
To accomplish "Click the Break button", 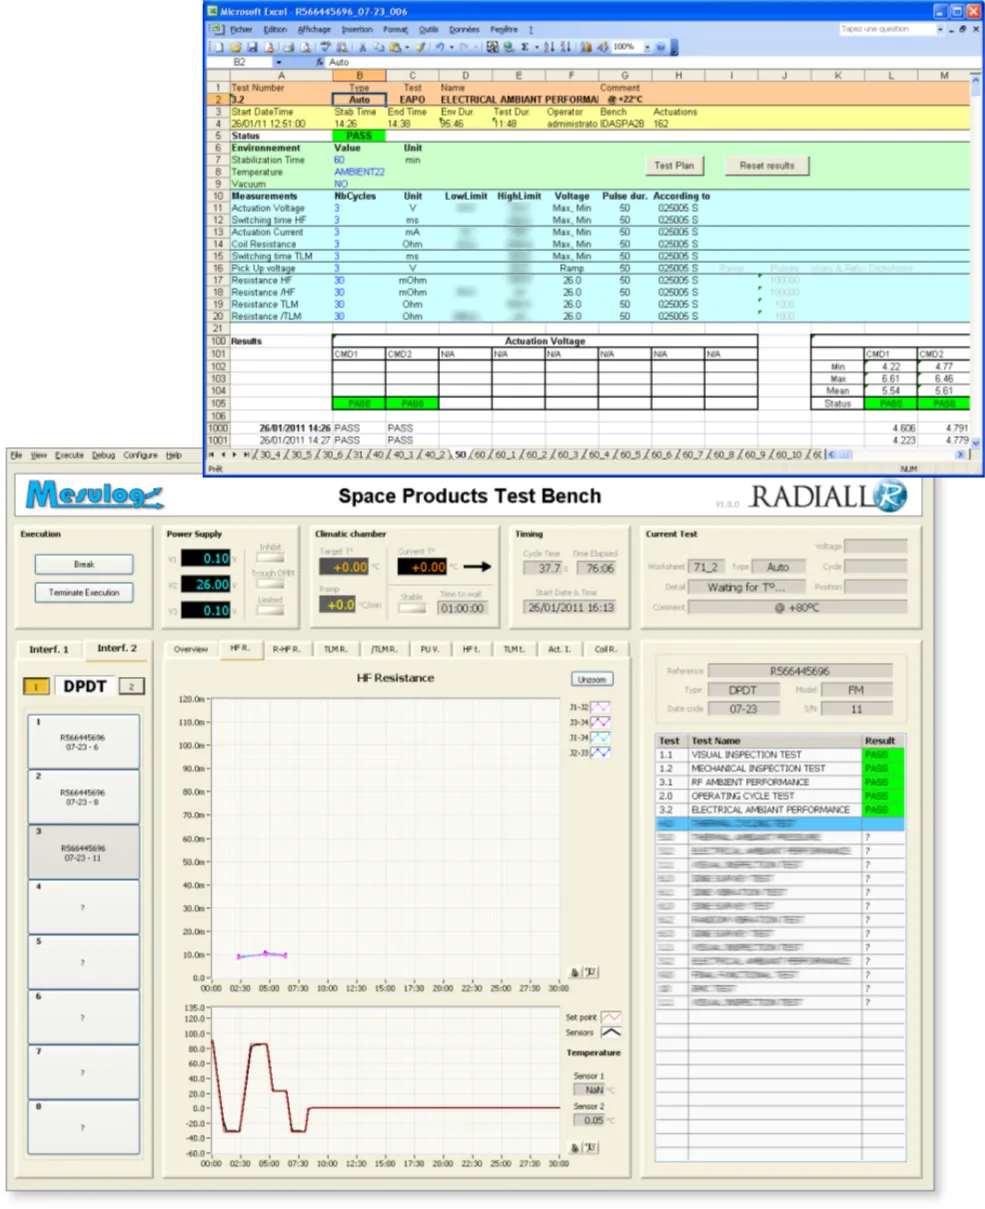I will coord(84,565).
